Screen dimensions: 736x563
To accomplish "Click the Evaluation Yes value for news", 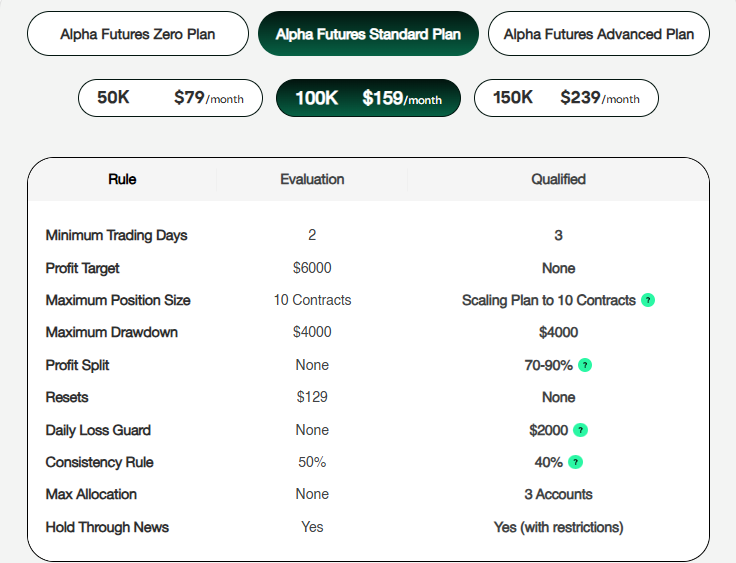I will (312, 527).
